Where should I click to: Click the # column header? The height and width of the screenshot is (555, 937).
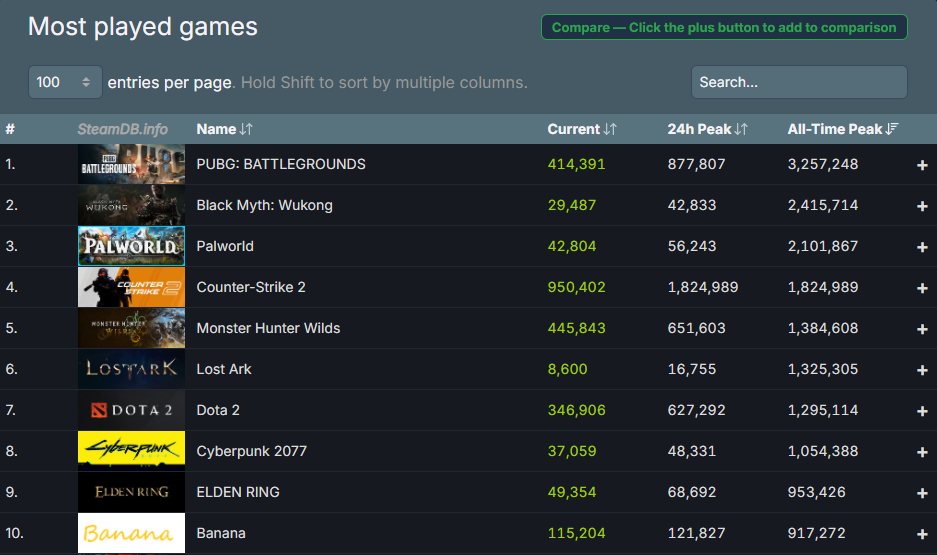[x=10, y=129]
